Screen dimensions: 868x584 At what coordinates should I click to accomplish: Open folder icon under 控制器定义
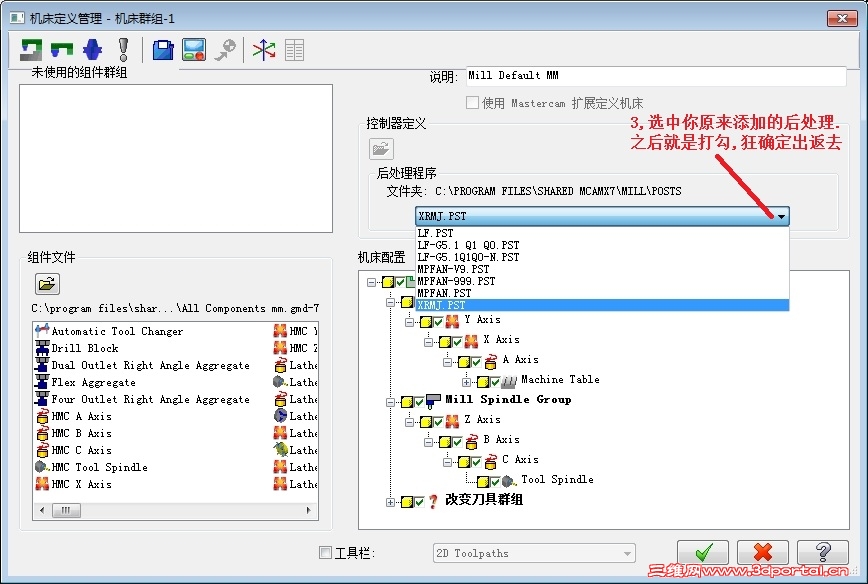pos(381,149)
